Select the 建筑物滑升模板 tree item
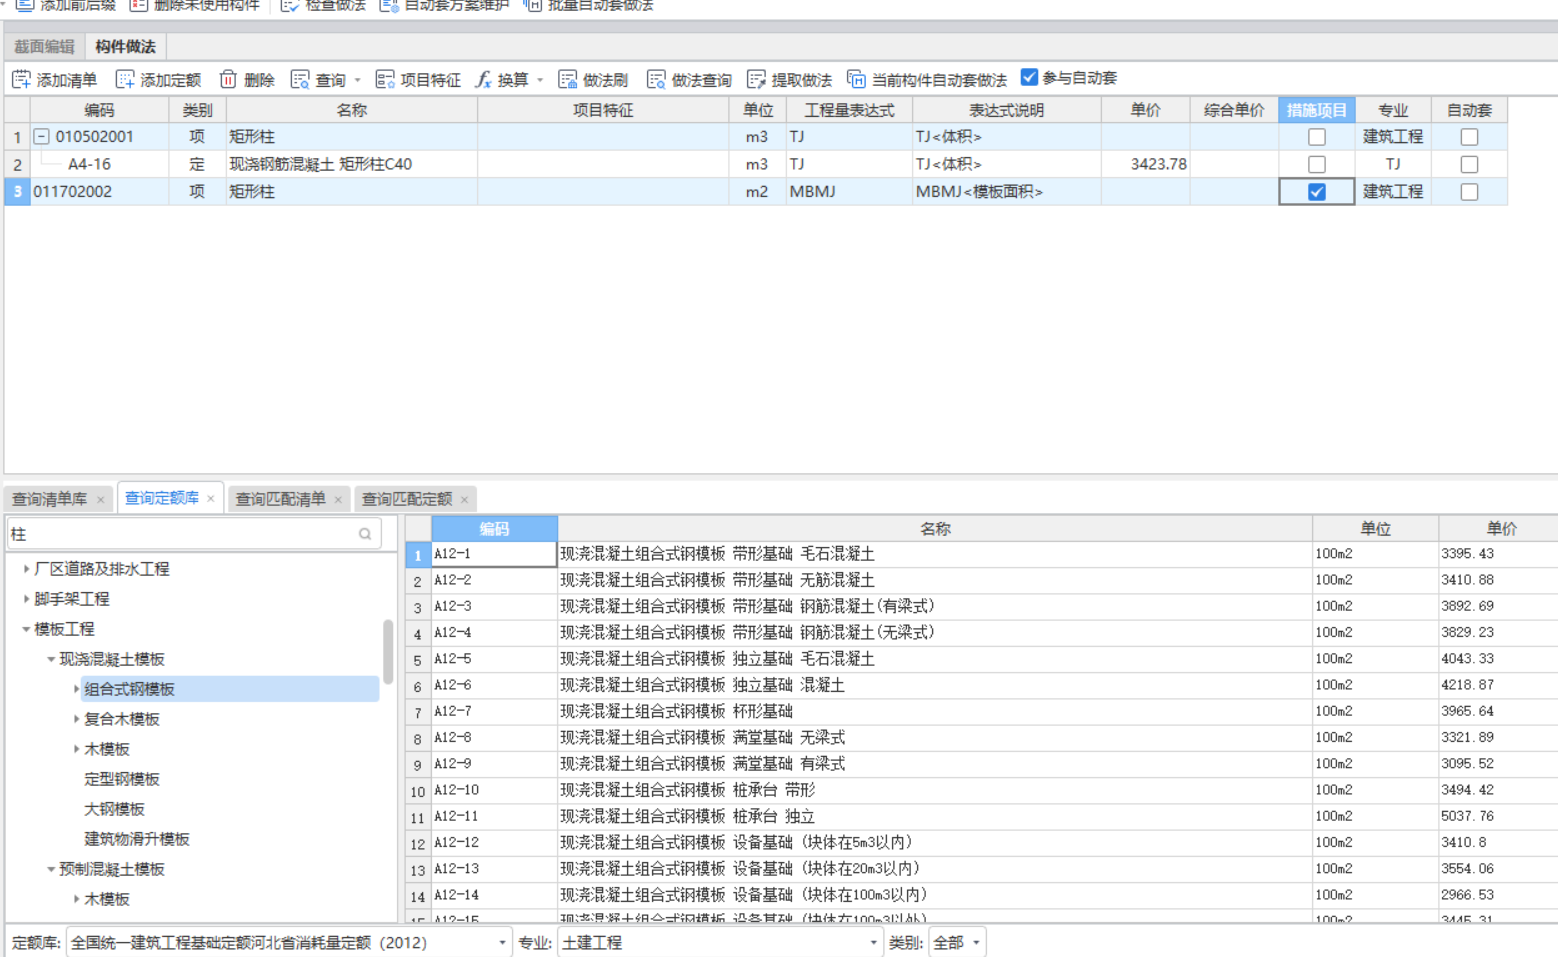 point(137,839)
